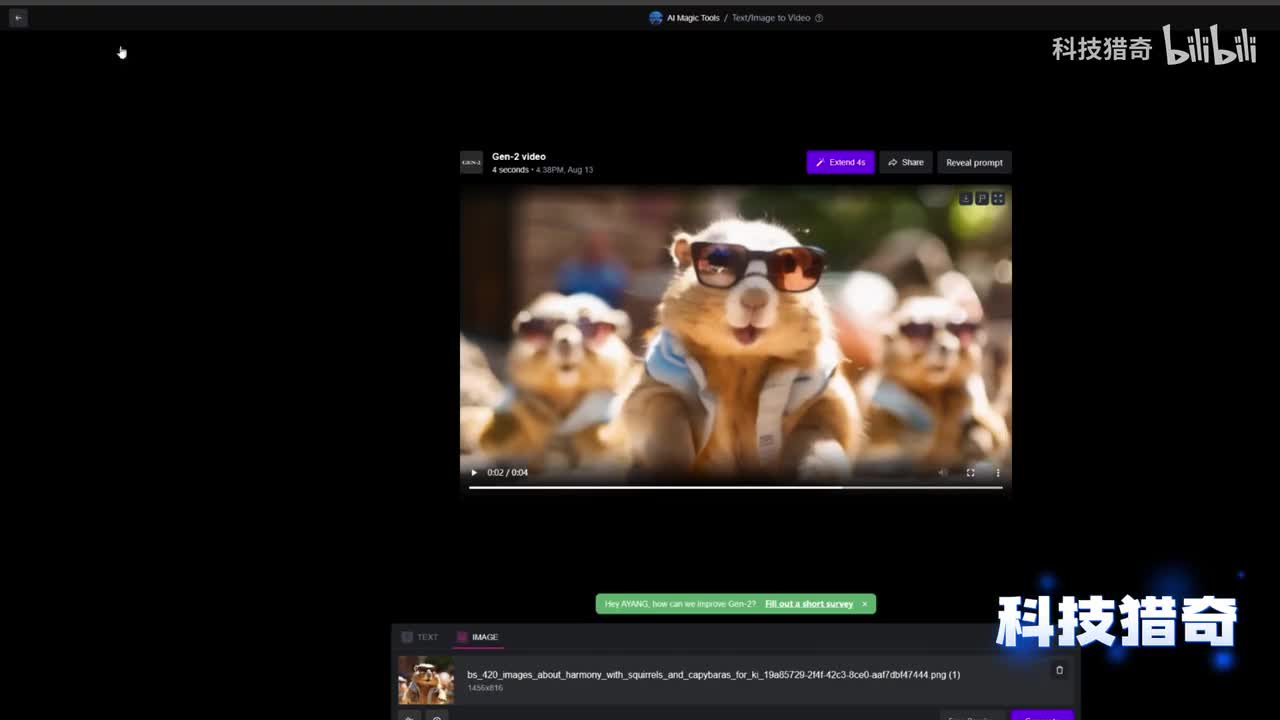The width and height of the screenshot is (1280, 720).
Task: Download the video using overlay download icon
Action: pos(965,198)
